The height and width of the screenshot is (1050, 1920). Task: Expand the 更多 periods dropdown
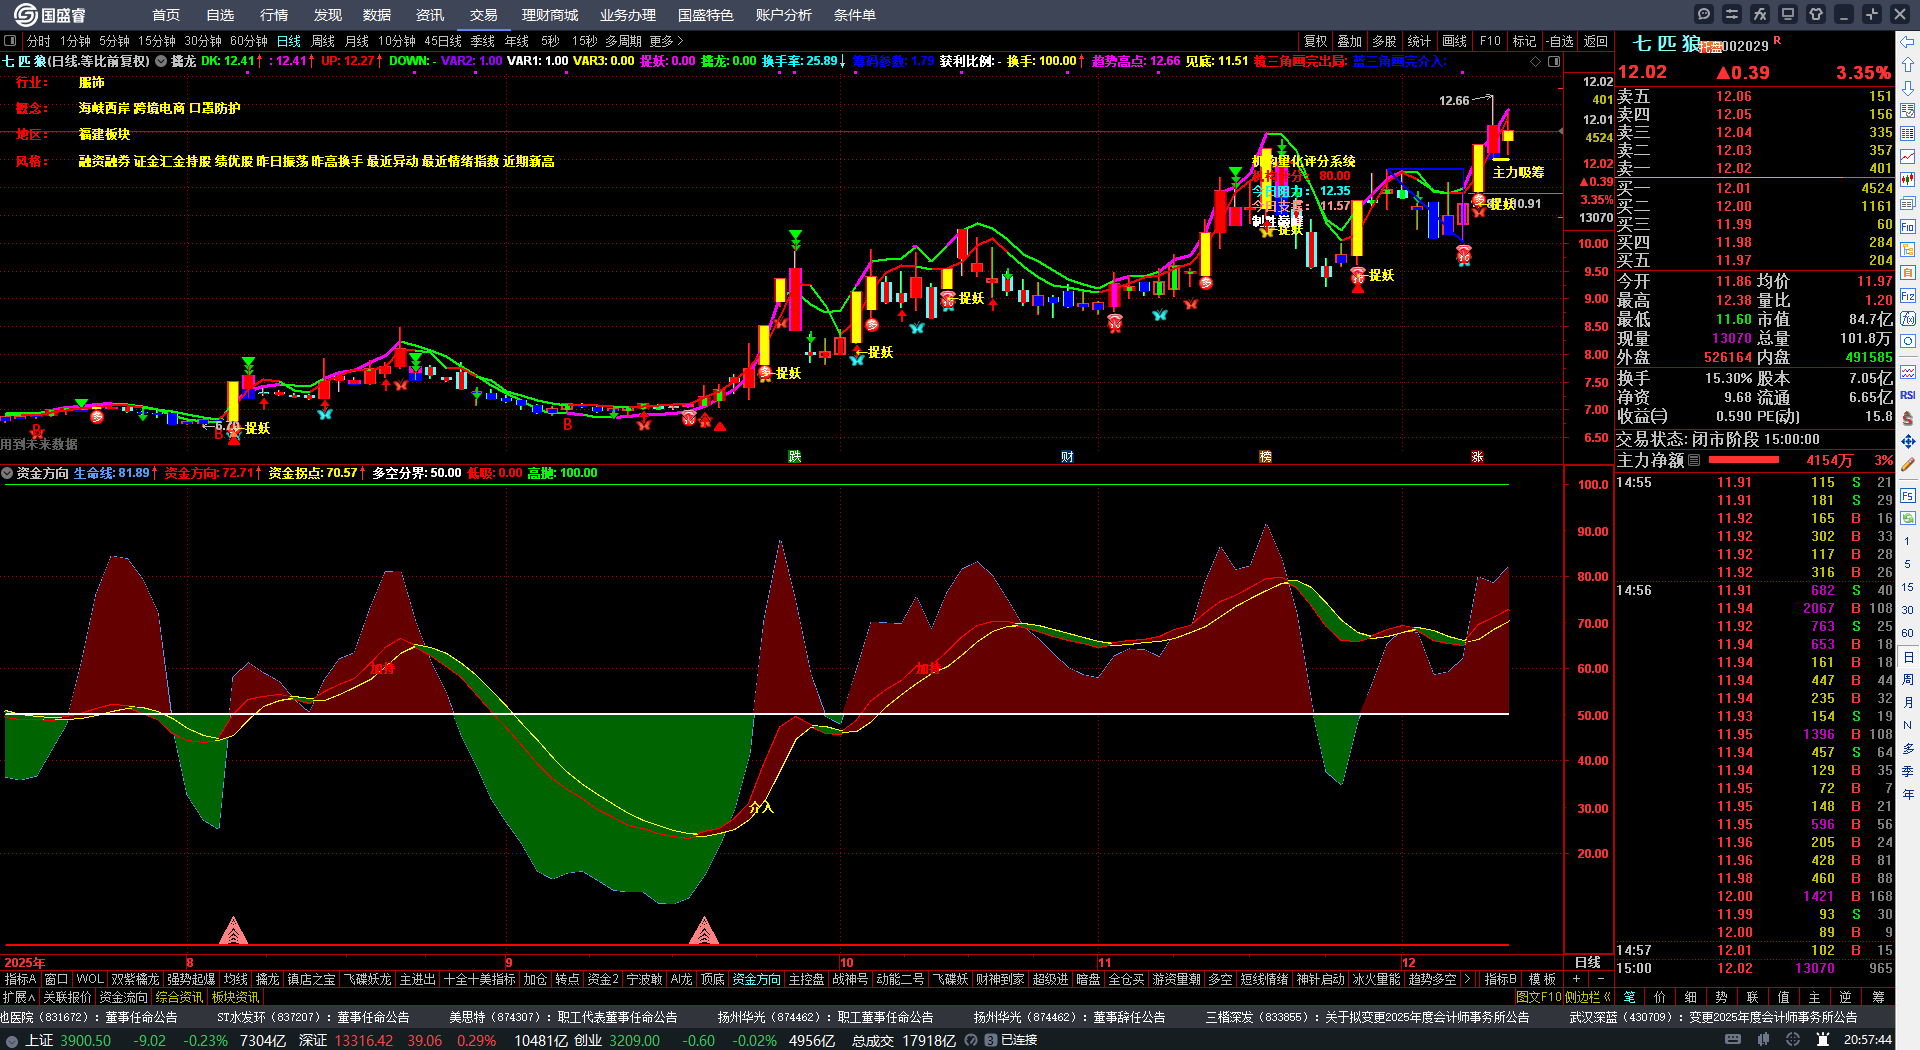(666, 41)
